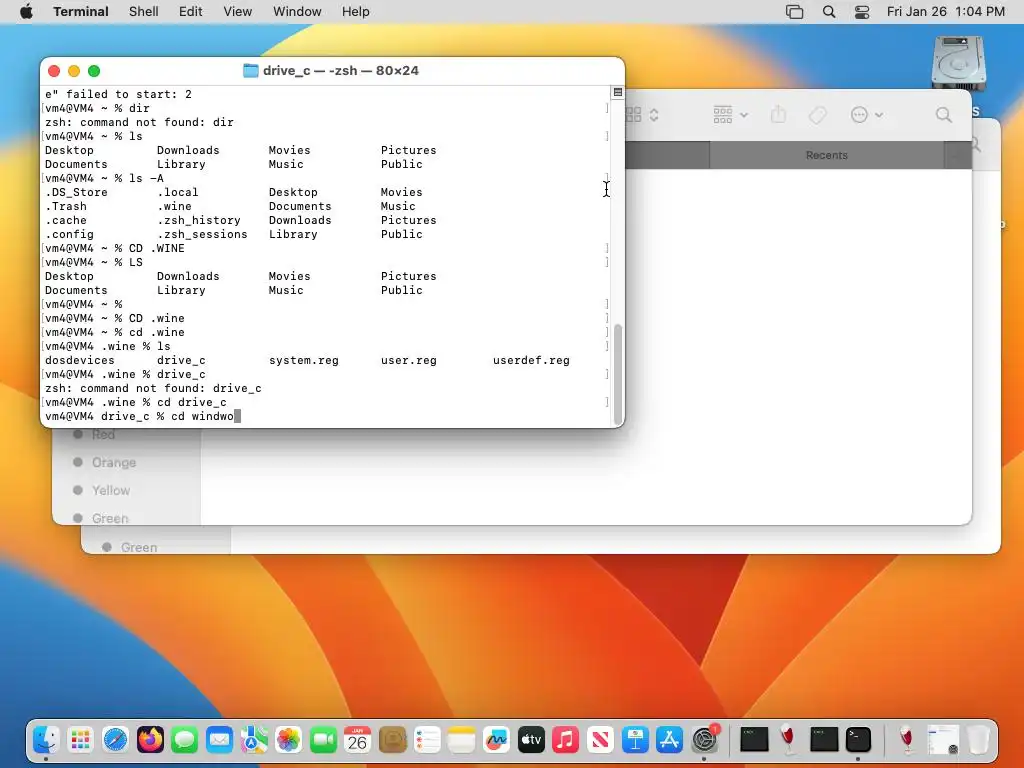
Task: Open FaceTime from the Dock
Action: pyautogui.click(x=323, y=740)
